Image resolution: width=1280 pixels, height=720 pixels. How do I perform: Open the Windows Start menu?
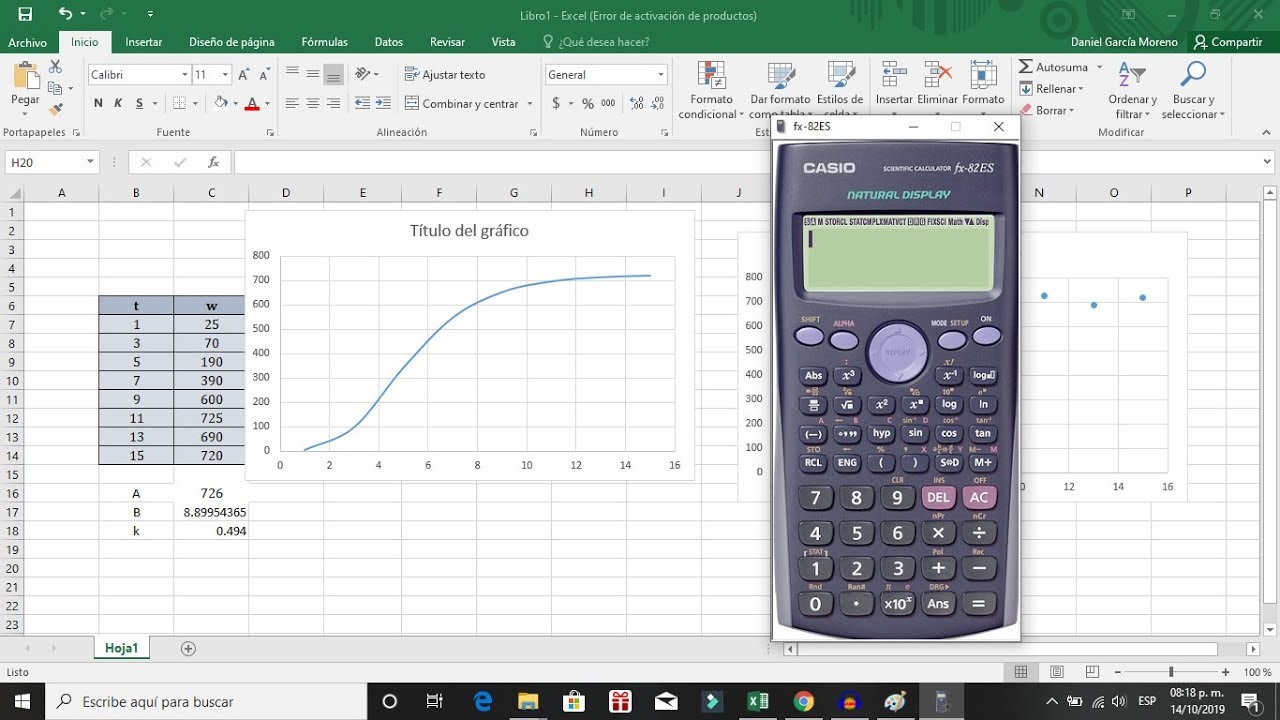coord(22,701)
